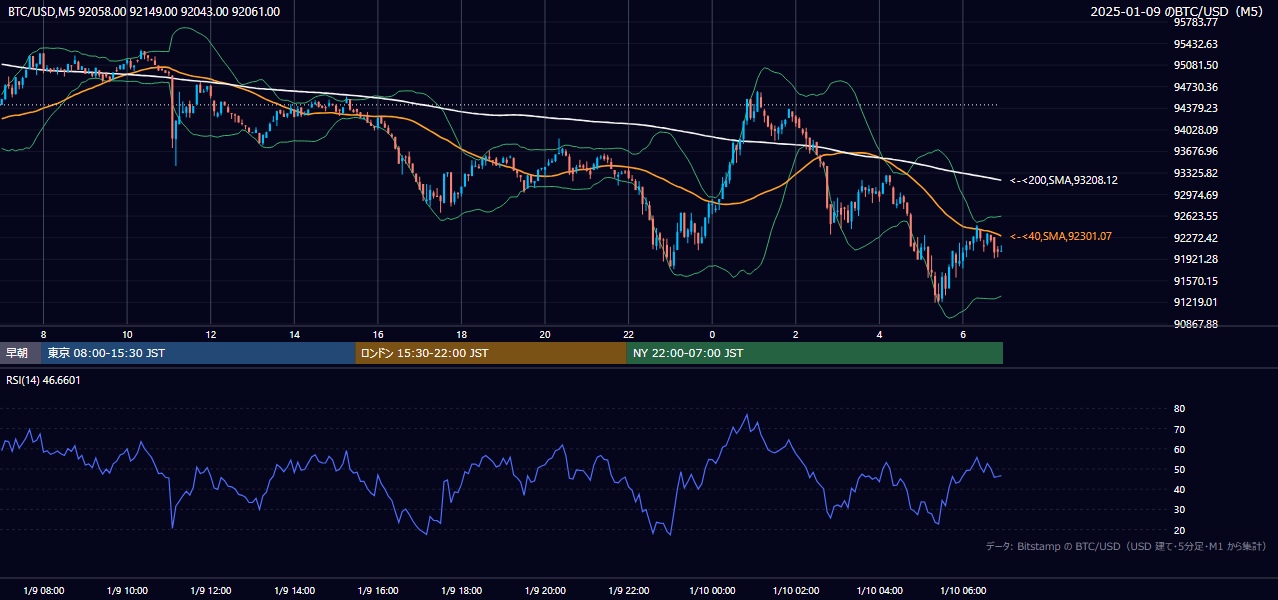Click price axis value 90867.88
The image size is (1278, 600).
coord(1196,324)
